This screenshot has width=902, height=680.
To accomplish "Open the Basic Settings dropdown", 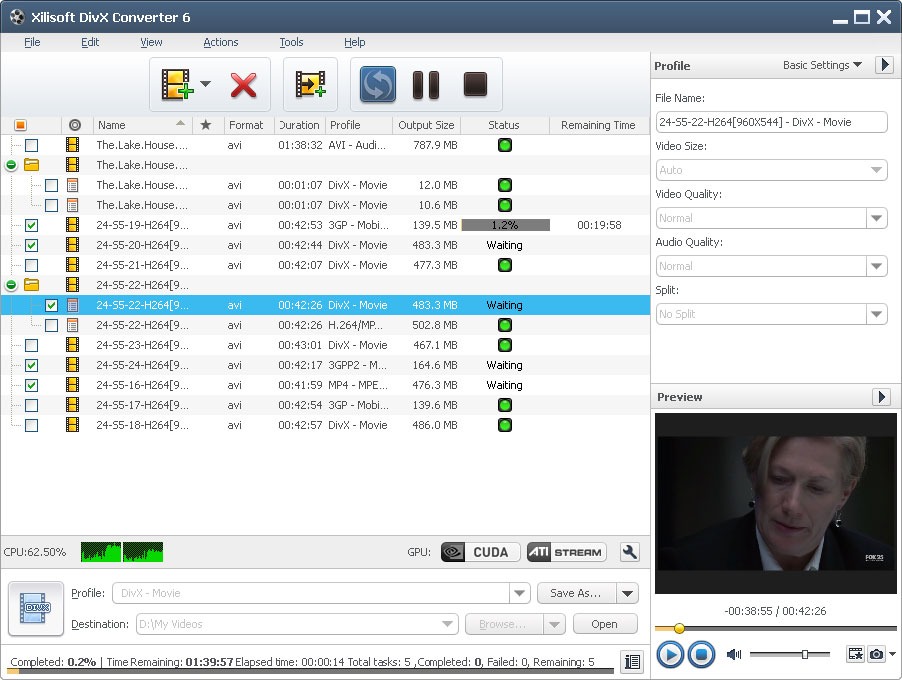I will (822, 65).
